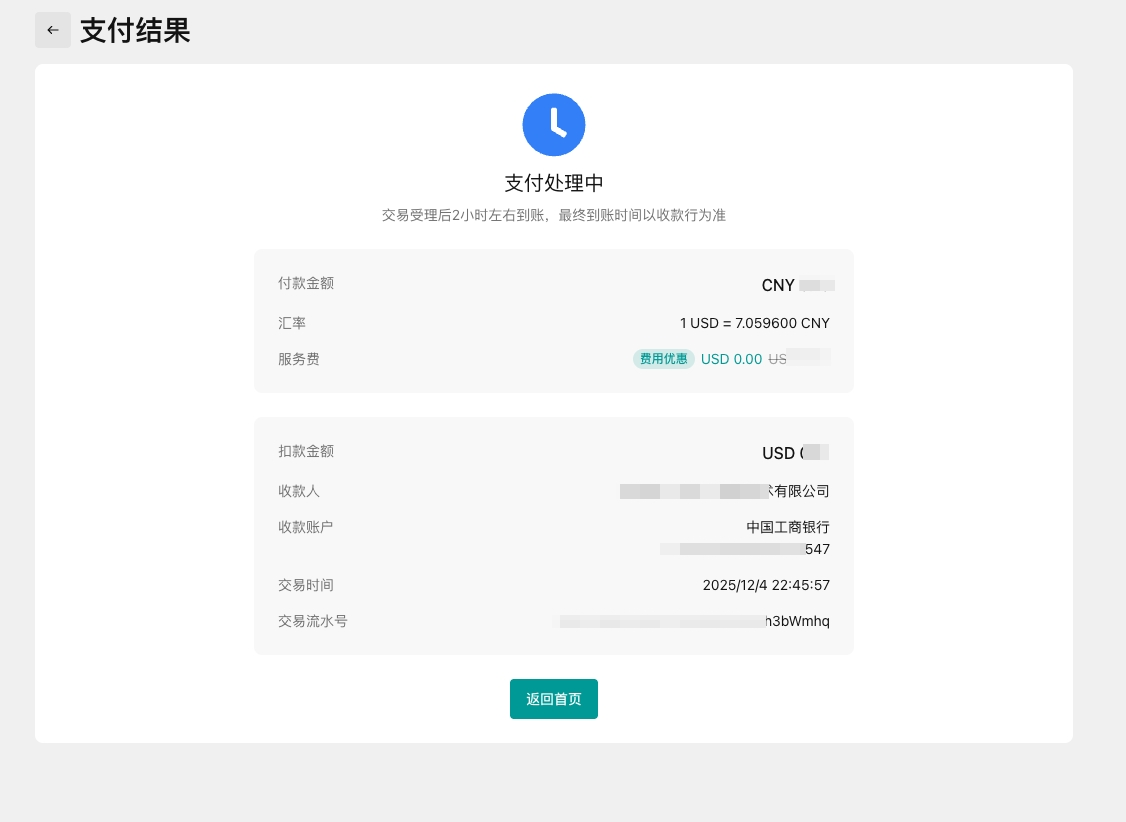1126x822 pixels.
Task: Click the 中国工商银行 bank name
Action: (788, 527)
